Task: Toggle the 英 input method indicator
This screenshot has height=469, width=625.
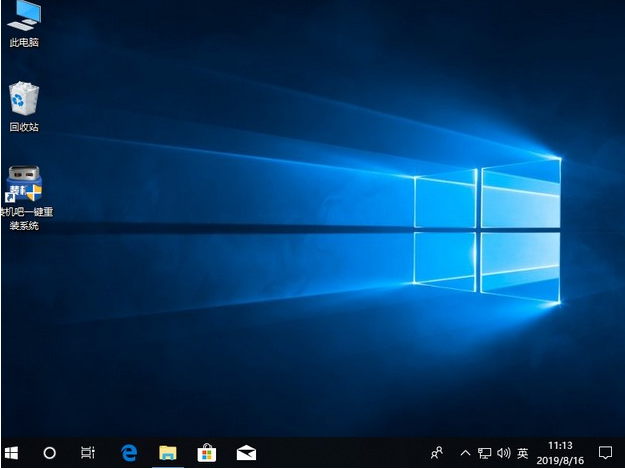Action: click(523, 453)
